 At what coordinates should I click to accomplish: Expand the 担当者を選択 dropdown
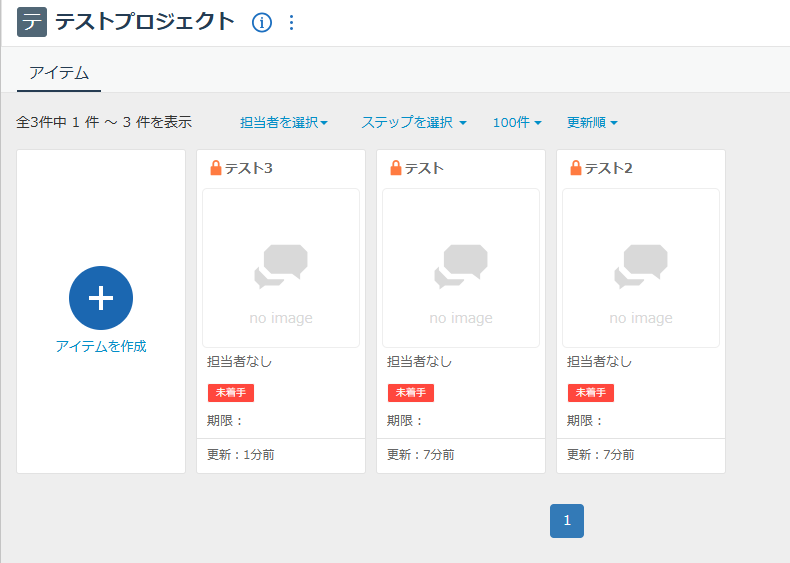(284, 122)
